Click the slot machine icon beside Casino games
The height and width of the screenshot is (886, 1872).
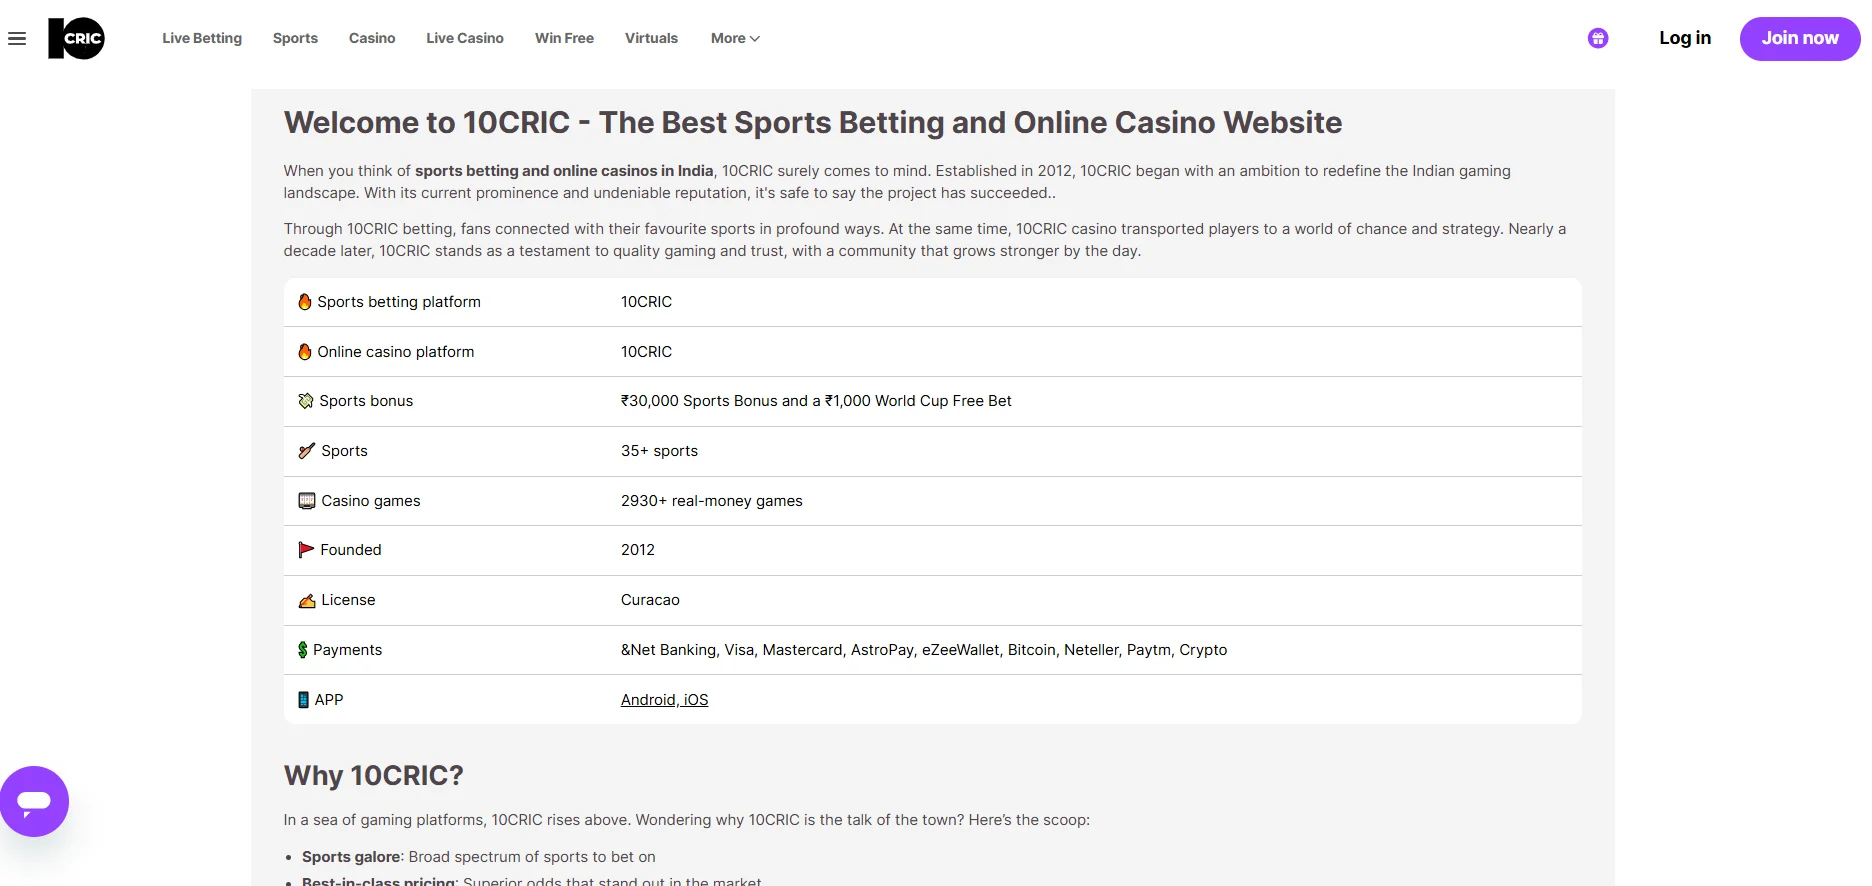point(307,501)
